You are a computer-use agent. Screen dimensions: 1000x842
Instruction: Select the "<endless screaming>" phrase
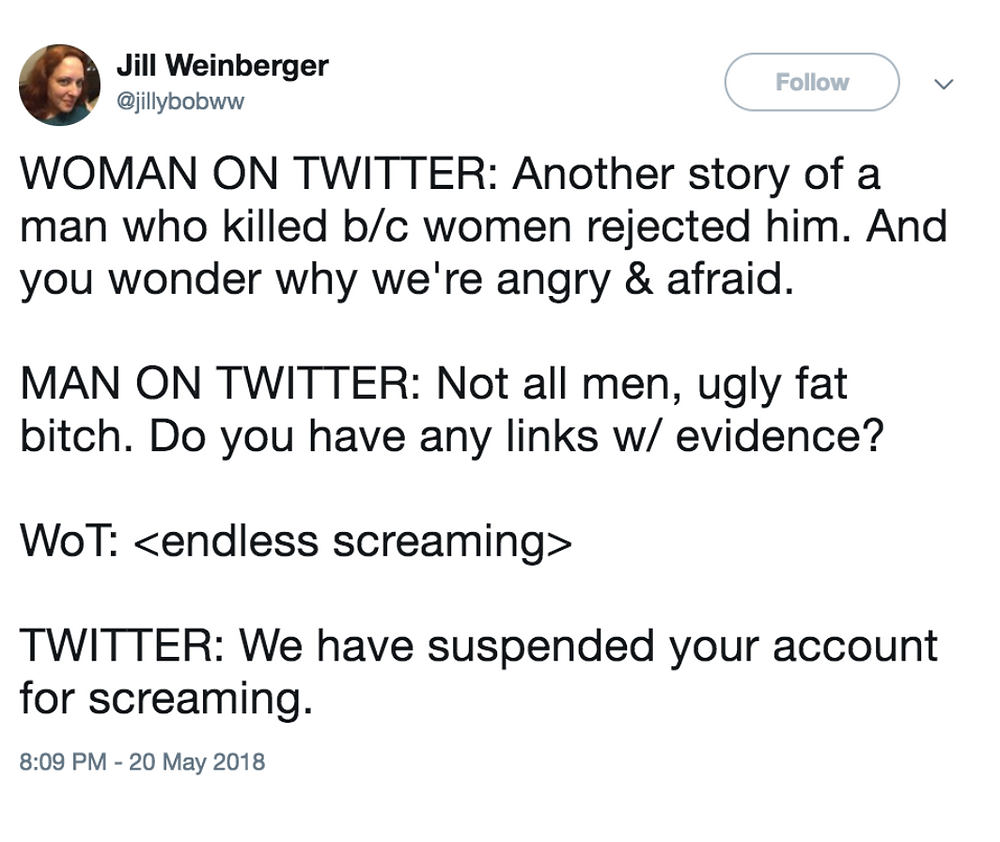tap(353, 542)
